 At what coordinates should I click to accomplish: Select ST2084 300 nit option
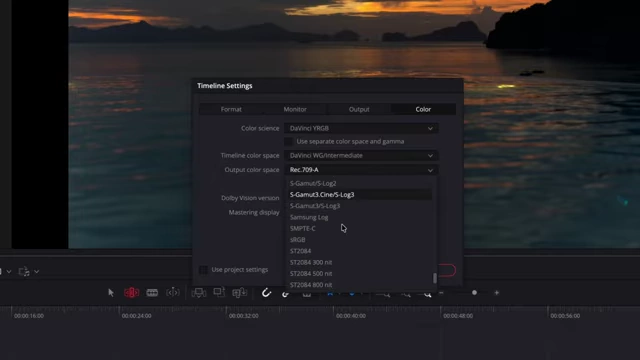(359, 262)
